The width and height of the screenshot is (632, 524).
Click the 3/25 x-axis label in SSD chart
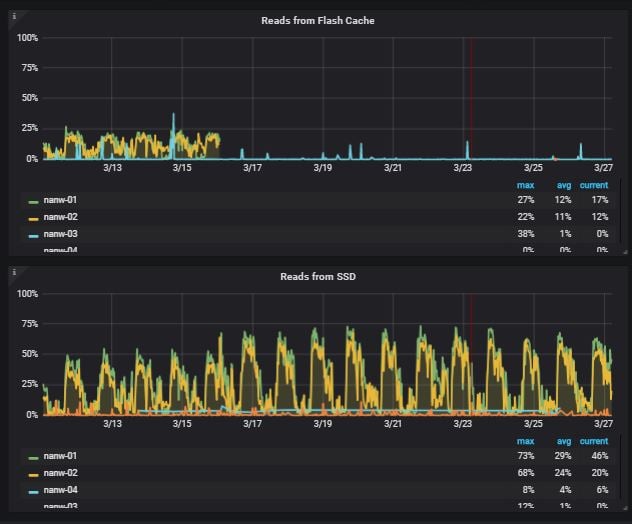coord(533,424)
